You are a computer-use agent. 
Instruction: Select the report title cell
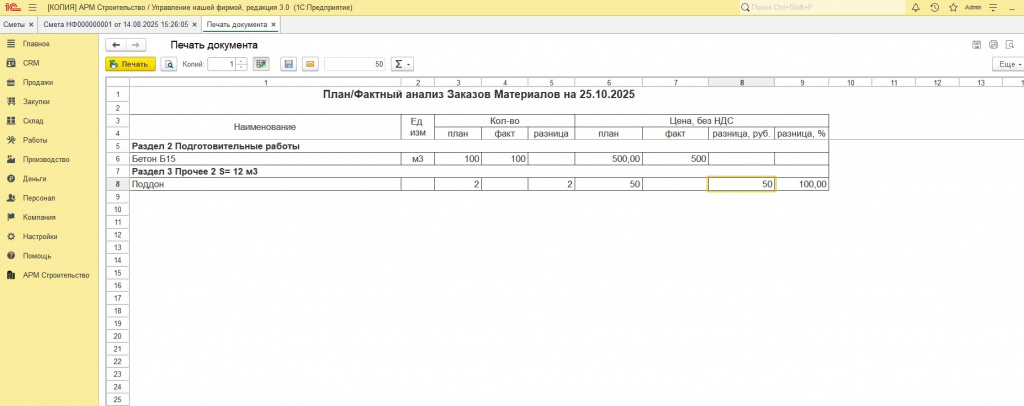pyautogui.click(x=479, y=95)
